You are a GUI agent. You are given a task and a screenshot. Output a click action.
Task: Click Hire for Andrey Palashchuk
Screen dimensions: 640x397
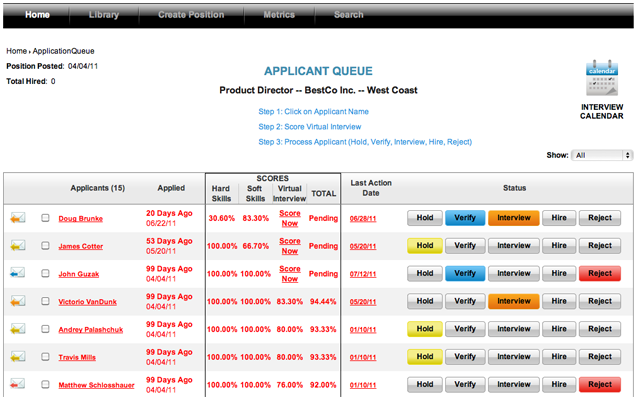(x=559, y=329)
